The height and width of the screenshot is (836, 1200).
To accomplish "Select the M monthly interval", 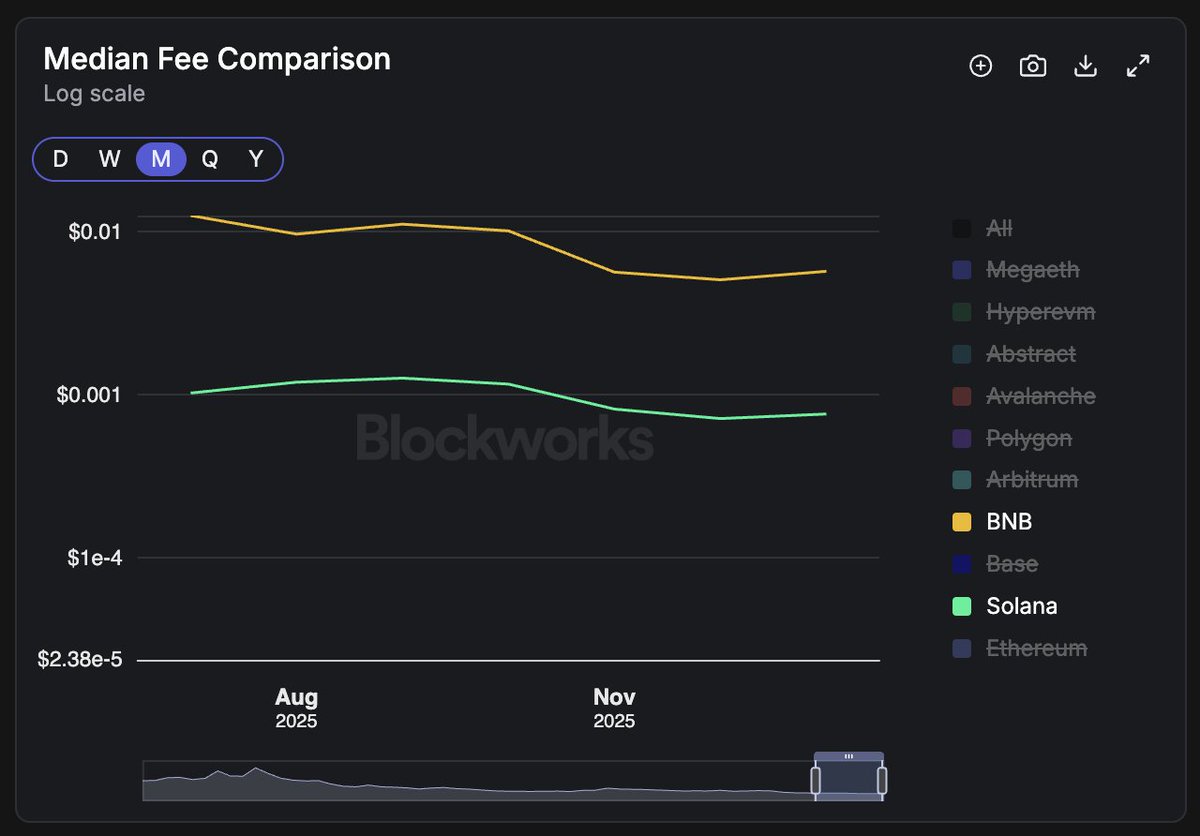I will [x=161, y=159].
